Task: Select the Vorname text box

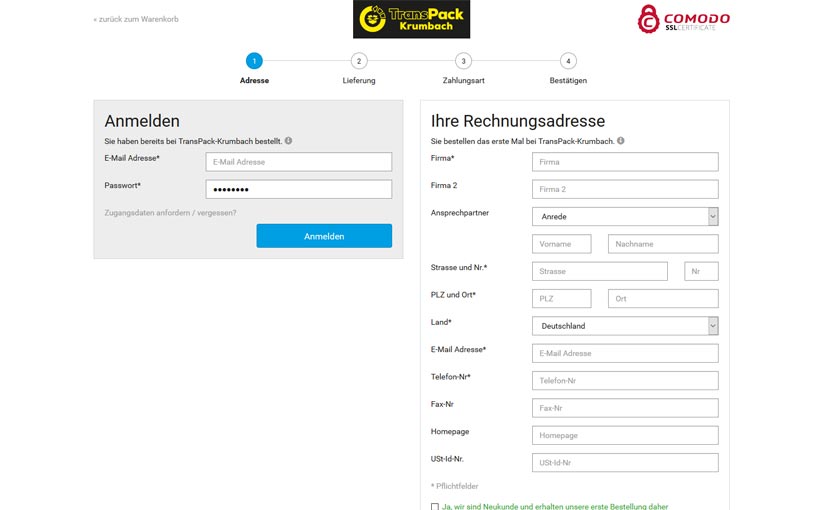Action: tap(561, 244)
